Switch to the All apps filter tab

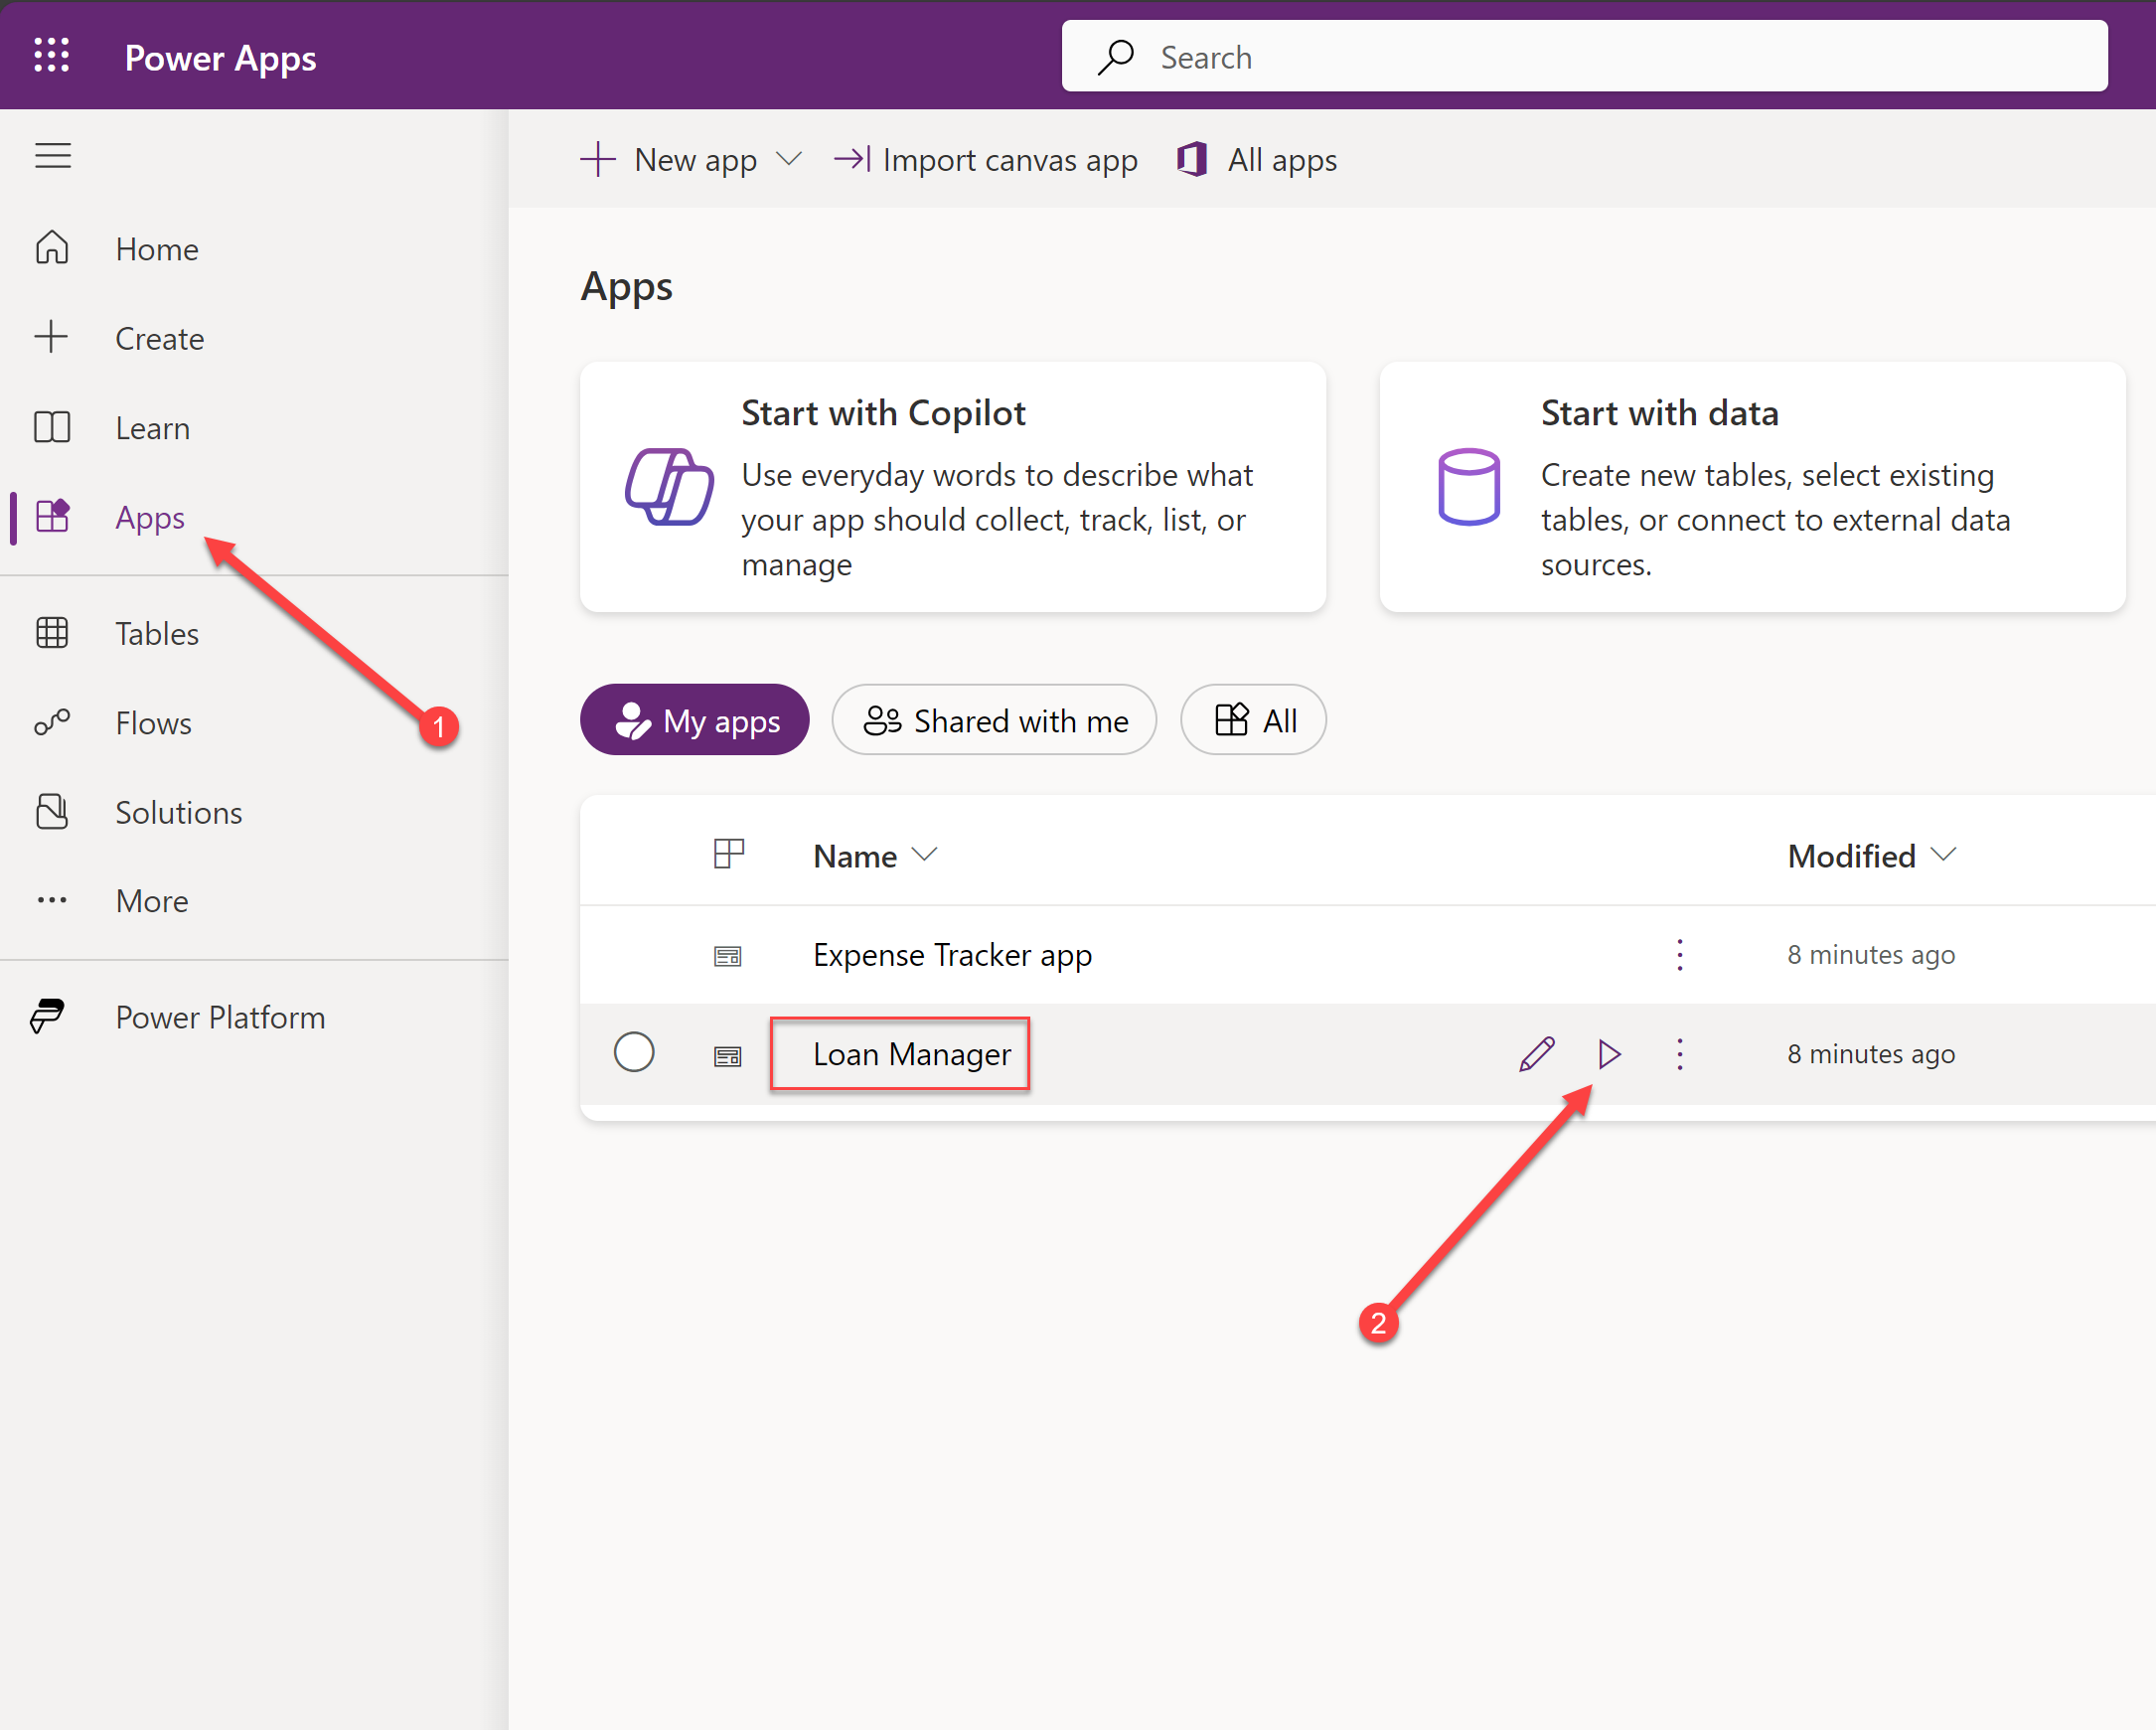point(1253,720)
